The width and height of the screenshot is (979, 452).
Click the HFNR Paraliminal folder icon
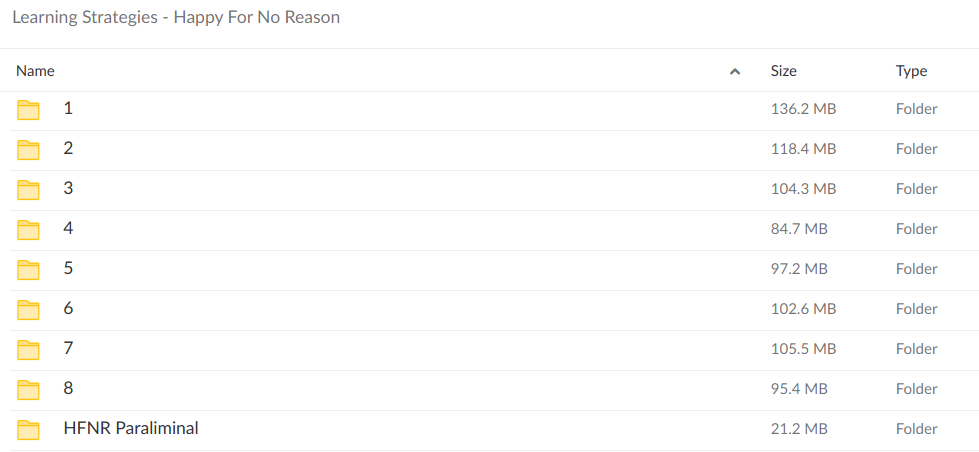tap(28, 430)
